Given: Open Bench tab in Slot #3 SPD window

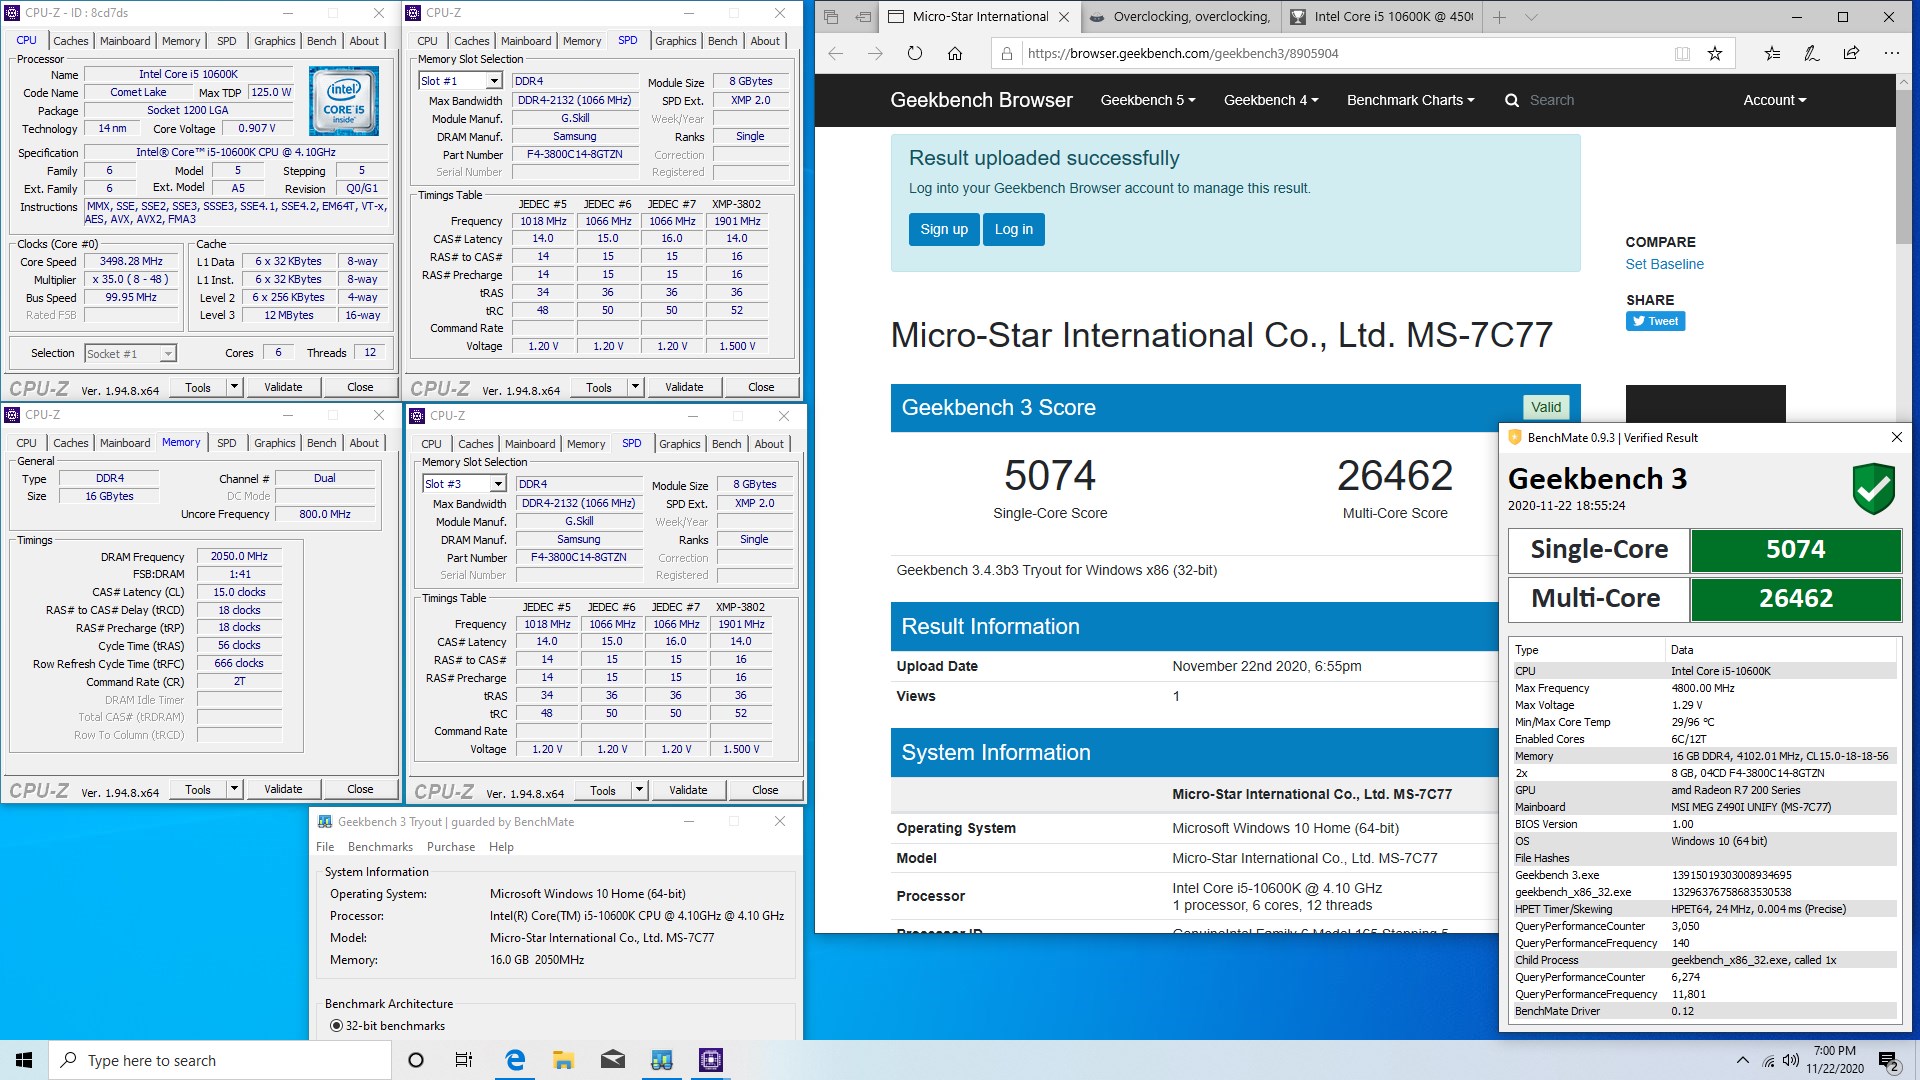Looking at the screenshot, I should click(x=727, y=444).
